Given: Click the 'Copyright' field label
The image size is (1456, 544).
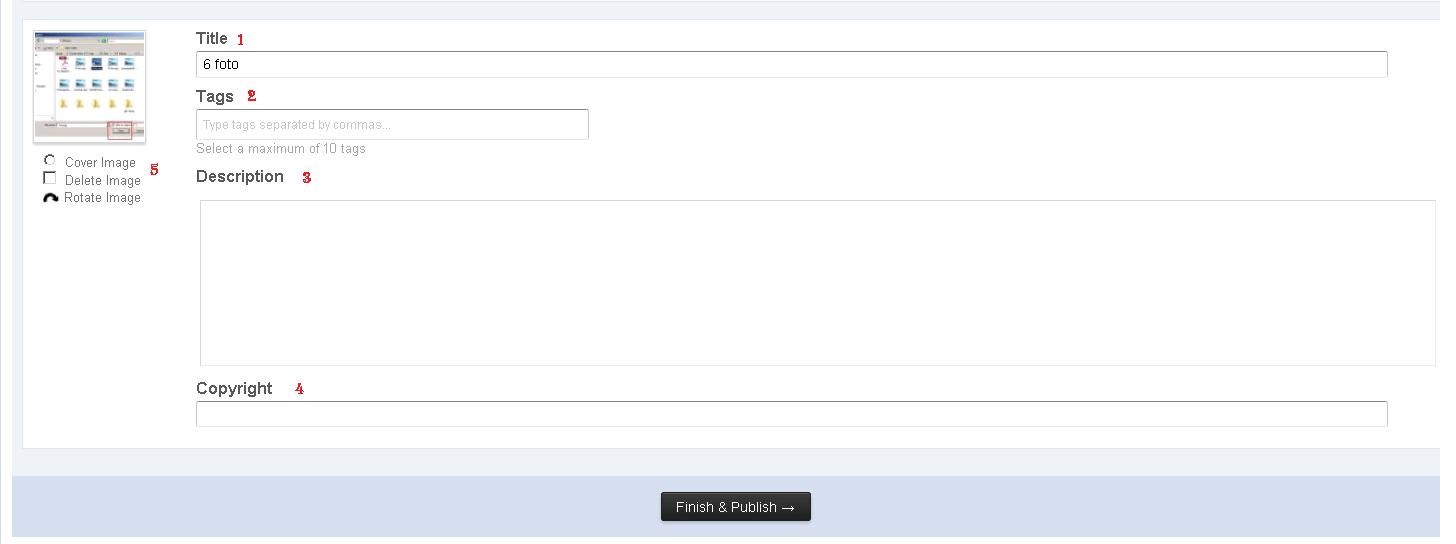Looking at the screenshot, I should (234, 388).
